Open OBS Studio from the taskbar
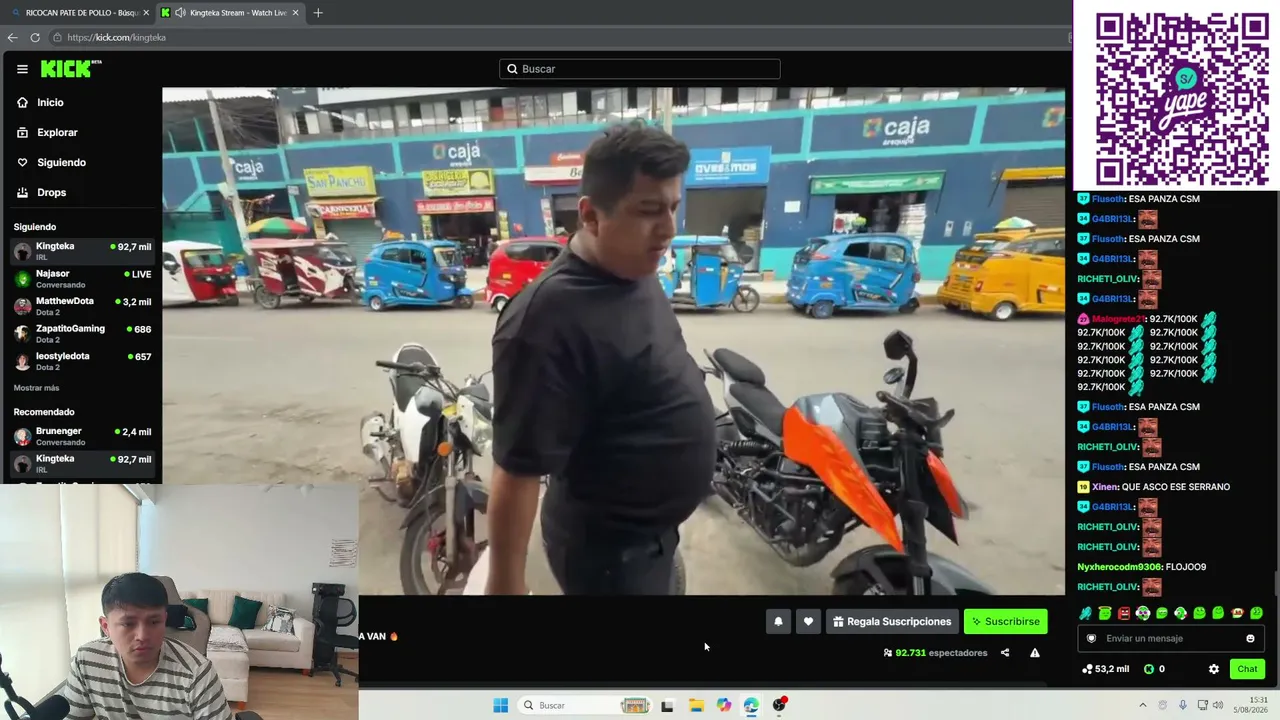The height and width of the screenshot is (720, 1280). click(779, 705)
